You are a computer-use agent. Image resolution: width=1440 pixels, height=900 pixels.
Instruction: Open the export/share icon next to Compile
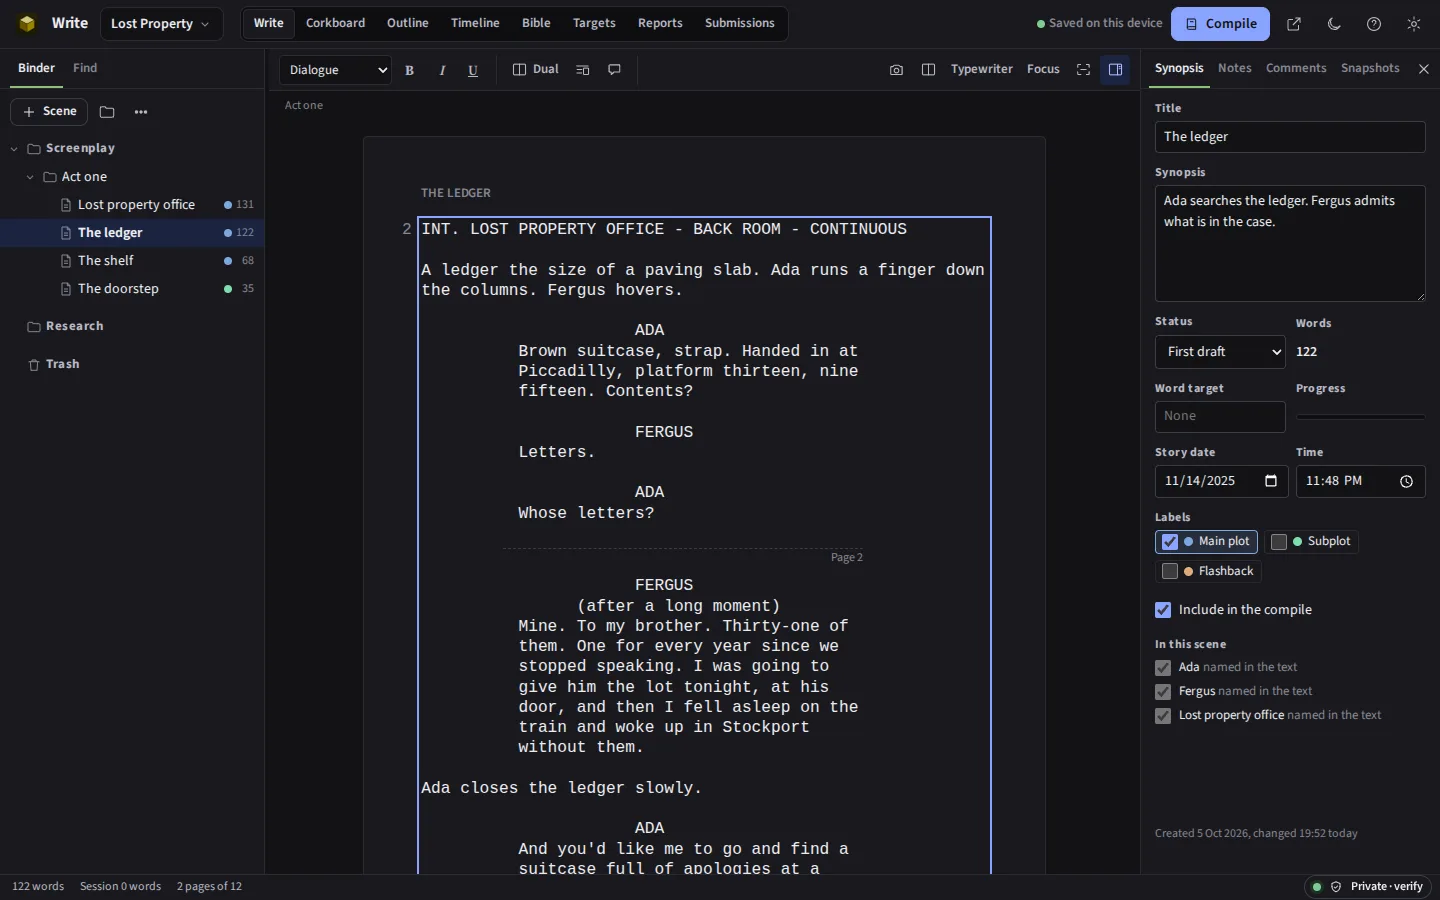pyautogui.click(x=1294, y=24)
